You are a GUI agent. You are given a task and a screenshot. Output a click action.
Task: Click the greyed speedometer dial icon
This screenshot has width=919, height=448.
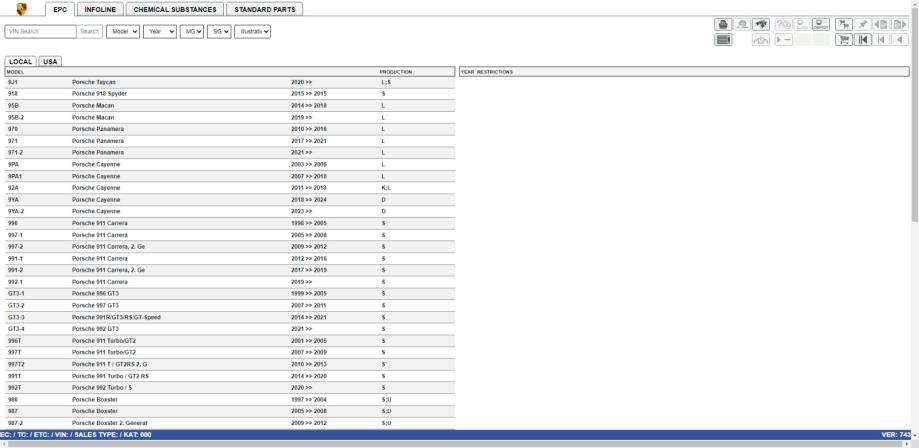point(742,24)
